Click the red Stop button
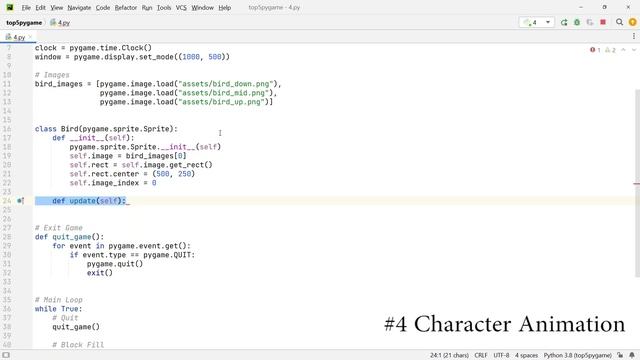The image size is (640, 360). 603,22
